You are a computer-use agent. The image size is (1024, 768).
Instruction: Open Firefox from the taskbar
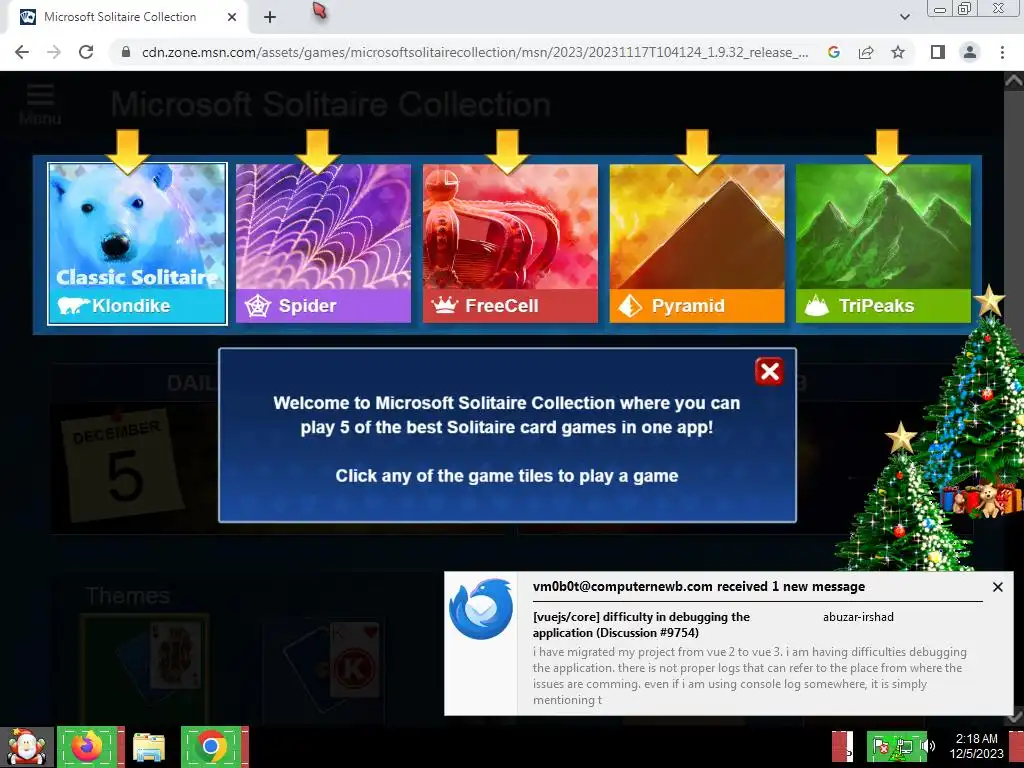click(89, 746)
